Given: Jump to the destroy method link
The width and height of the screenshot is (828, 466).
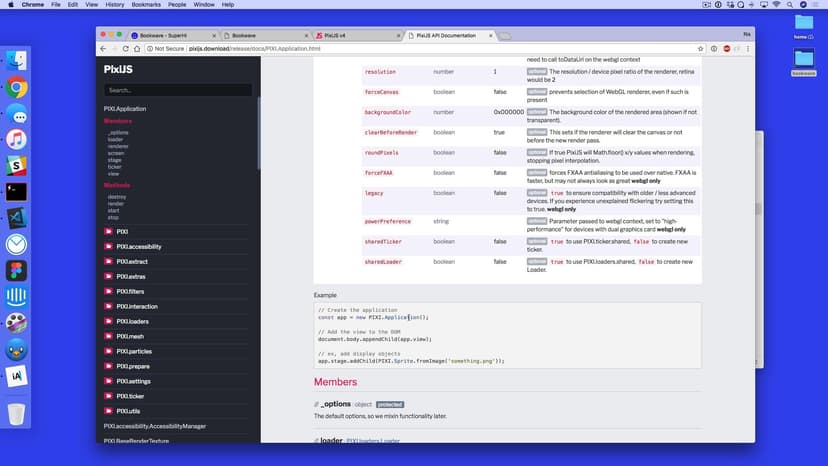Looking at the screenshot, I should click(x=117, y=197).
